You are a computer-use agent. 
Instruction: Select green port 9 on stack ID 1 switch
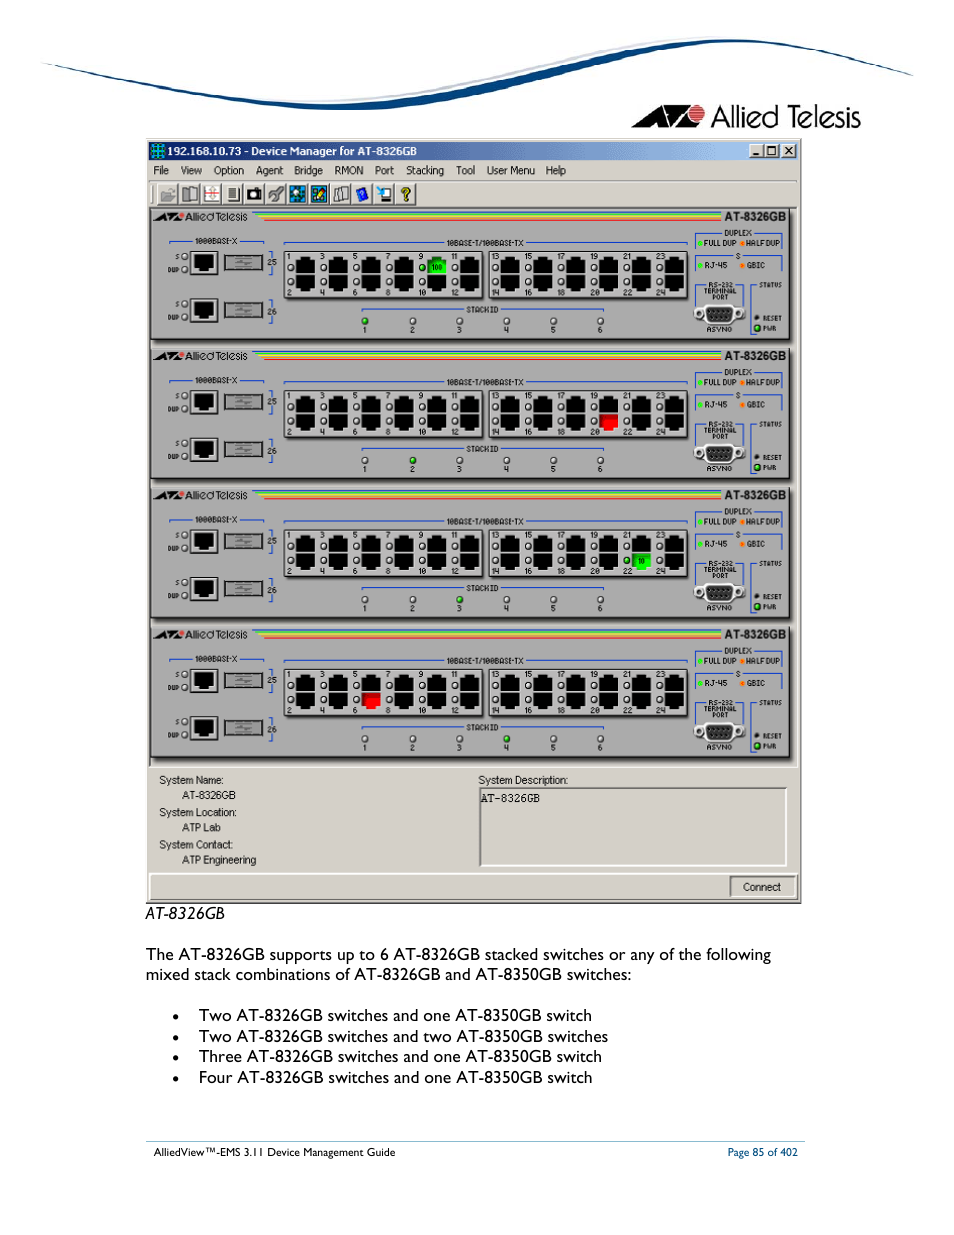[437, 267]
